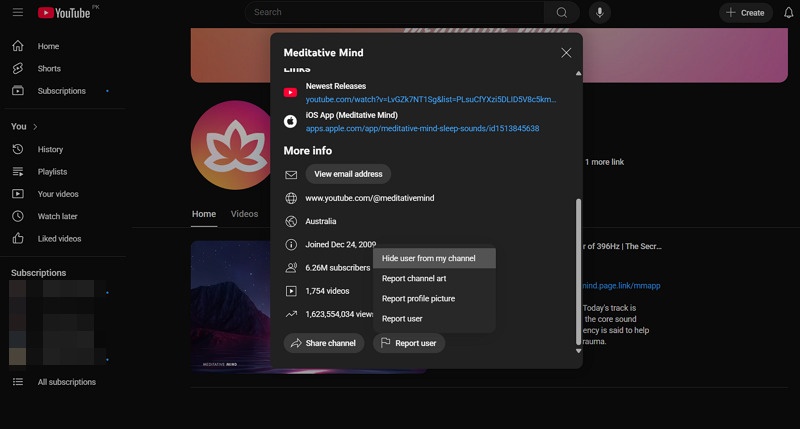Click the subscribers people icon
The width and height of the screenshot is (800, 429).
291,268
